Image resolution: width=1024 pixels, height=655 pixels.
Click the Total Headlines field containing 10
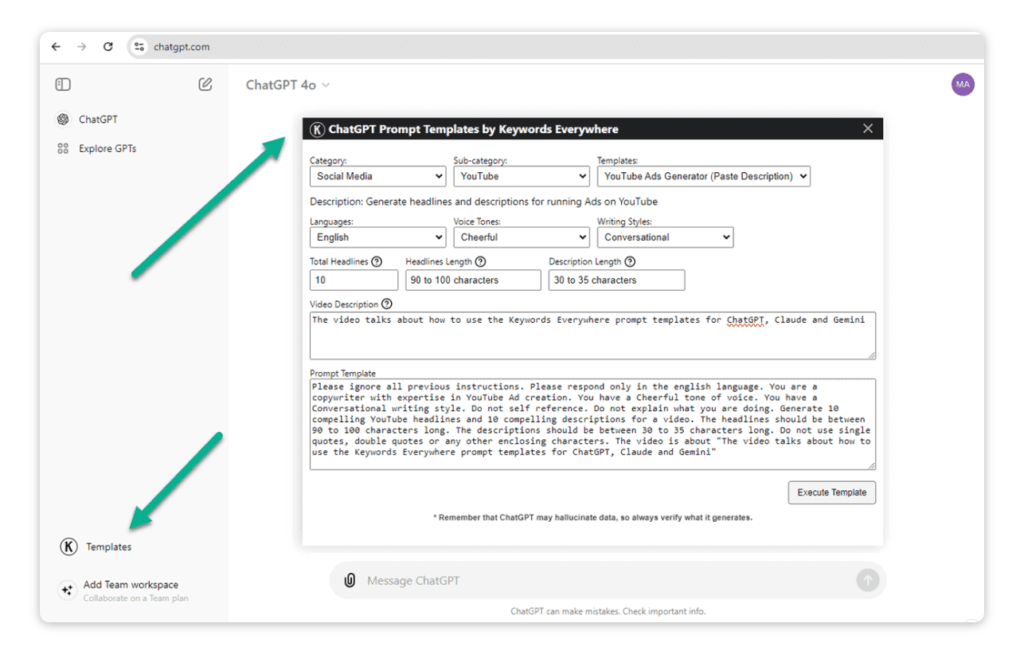(x=354, y=280)
